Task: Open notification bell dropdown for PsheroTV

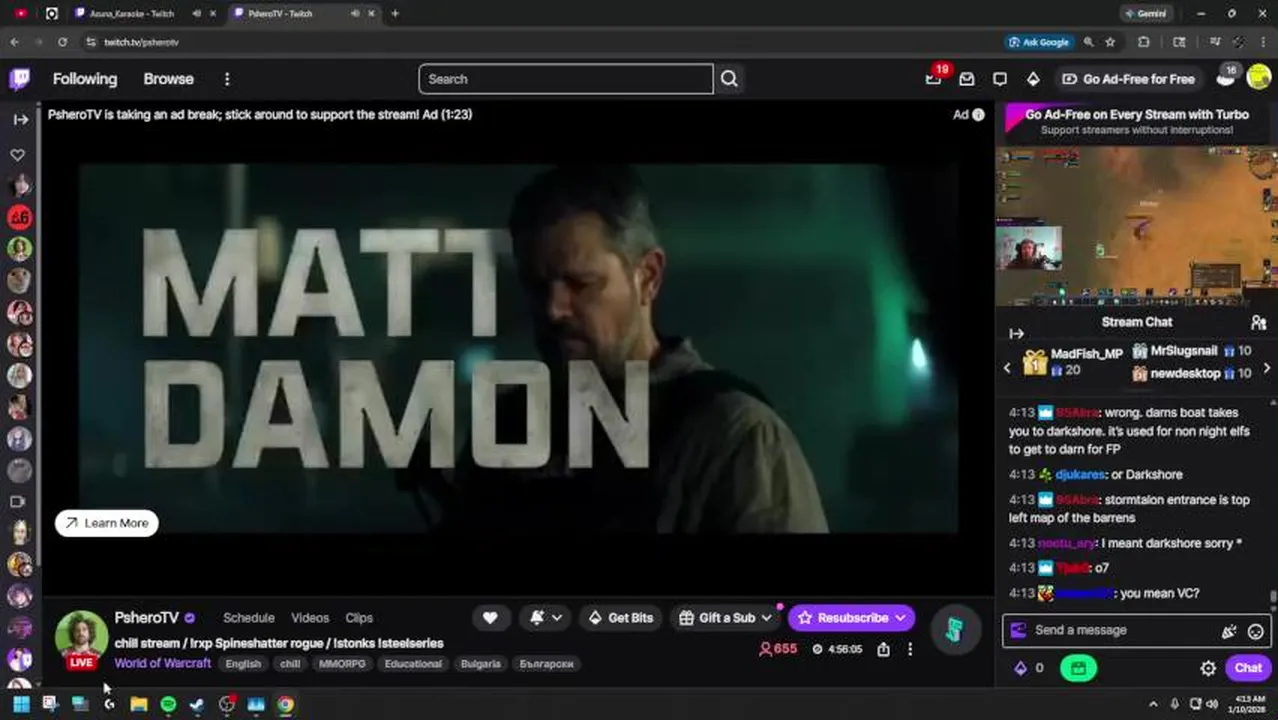Action: point(545,618)
